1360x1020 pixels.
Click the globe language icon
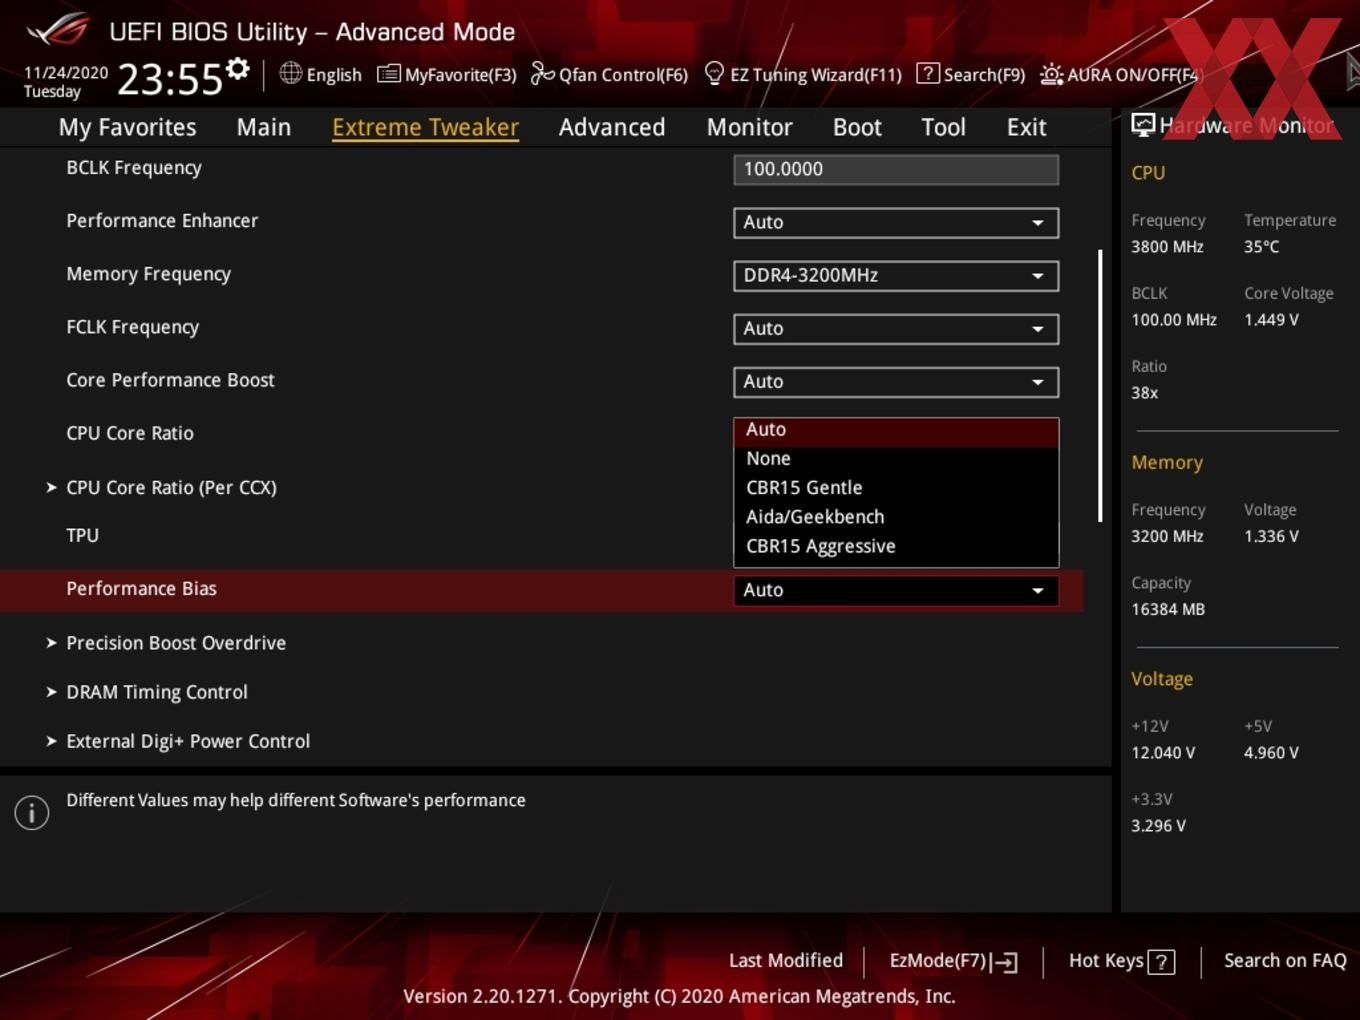pos(290,73)
